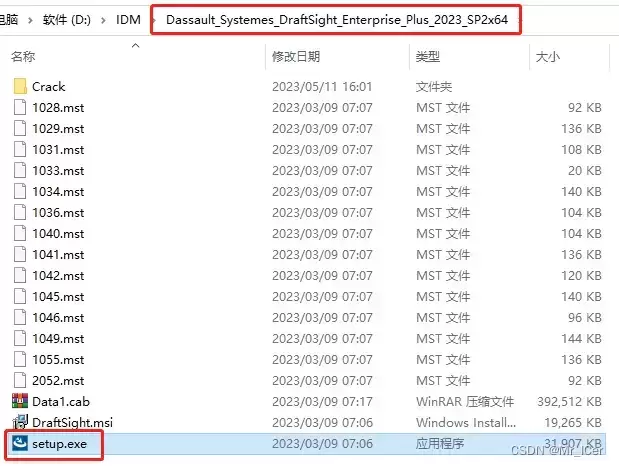Select the 1045.mst file icon
Image resolution: width=619 pixels, height=466 pixels.
[20, 296]
